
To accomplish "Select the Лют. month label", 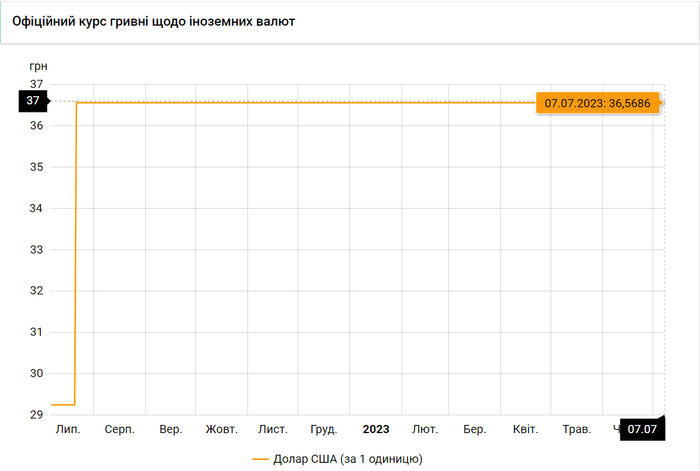I will pyautogui.click(x=425, y=429).
